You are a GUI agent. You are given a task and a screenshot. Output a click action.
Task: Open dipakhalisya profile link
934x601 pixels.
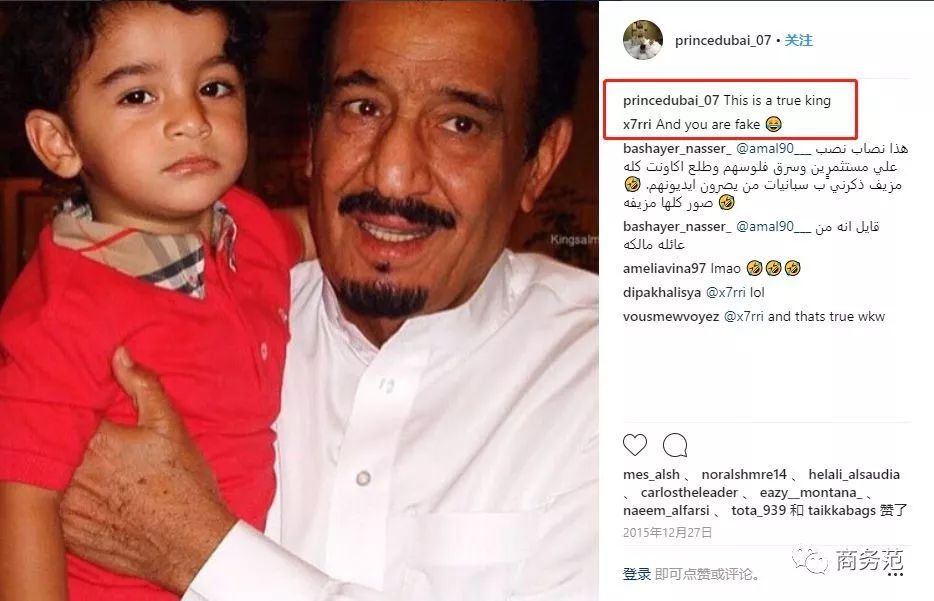pyautogui.click(x=662, y=292)
